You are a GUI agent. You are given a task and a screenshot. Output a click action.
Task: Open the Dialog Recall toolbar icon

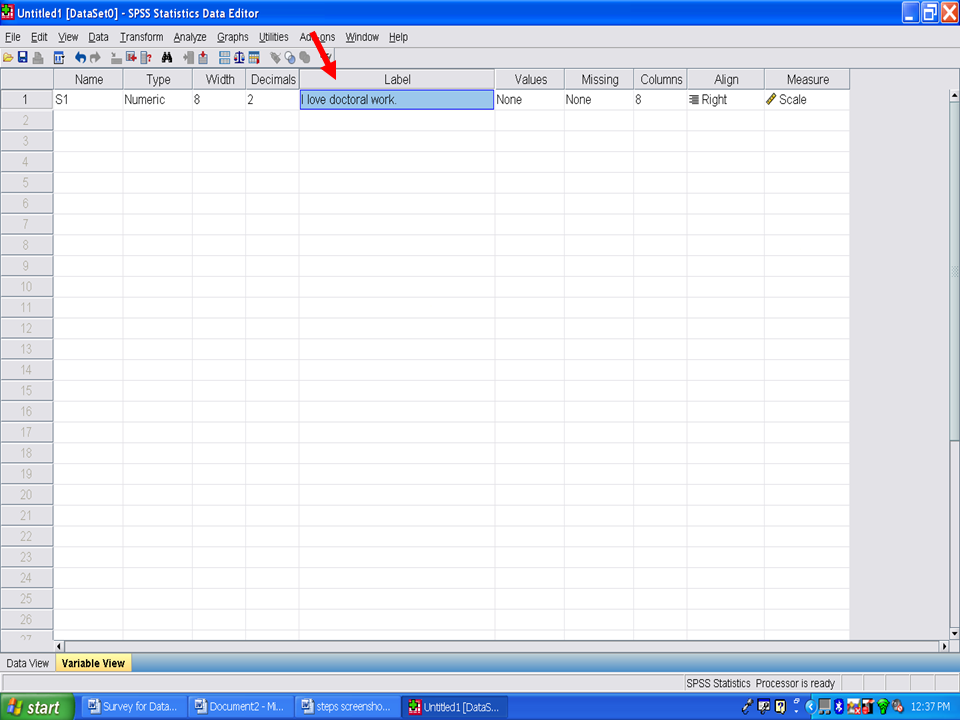coord(59,58)
